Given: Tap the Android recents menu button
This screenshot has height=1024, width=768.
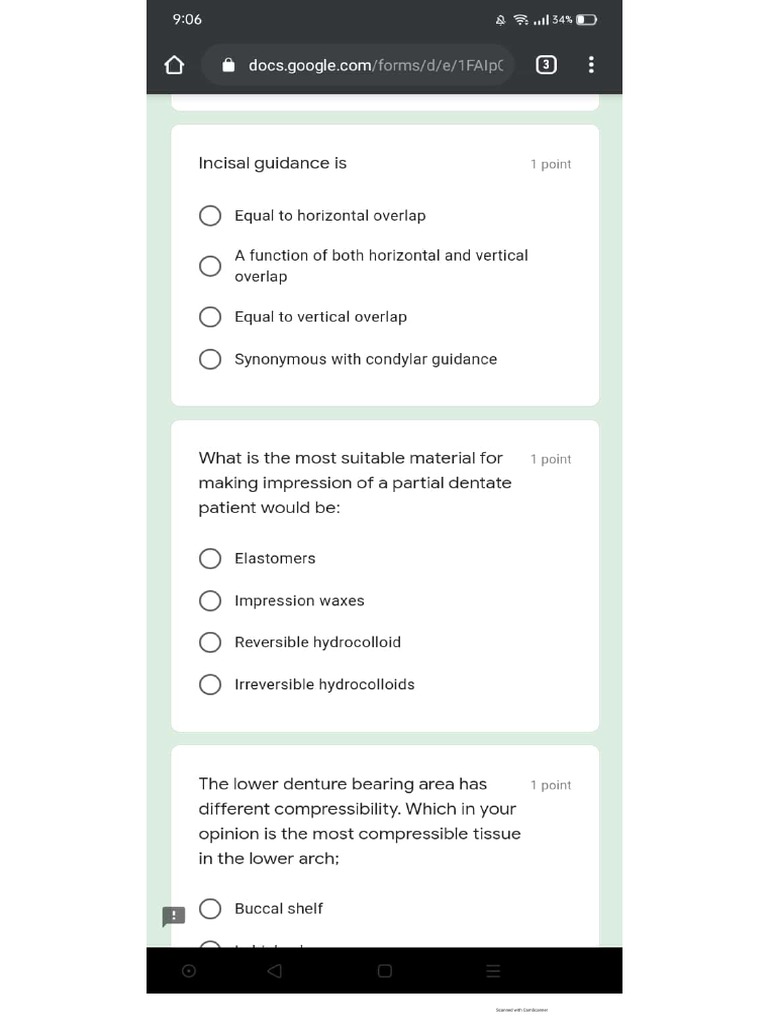Looking at the screenshot, I should click(x=492, y=970).
